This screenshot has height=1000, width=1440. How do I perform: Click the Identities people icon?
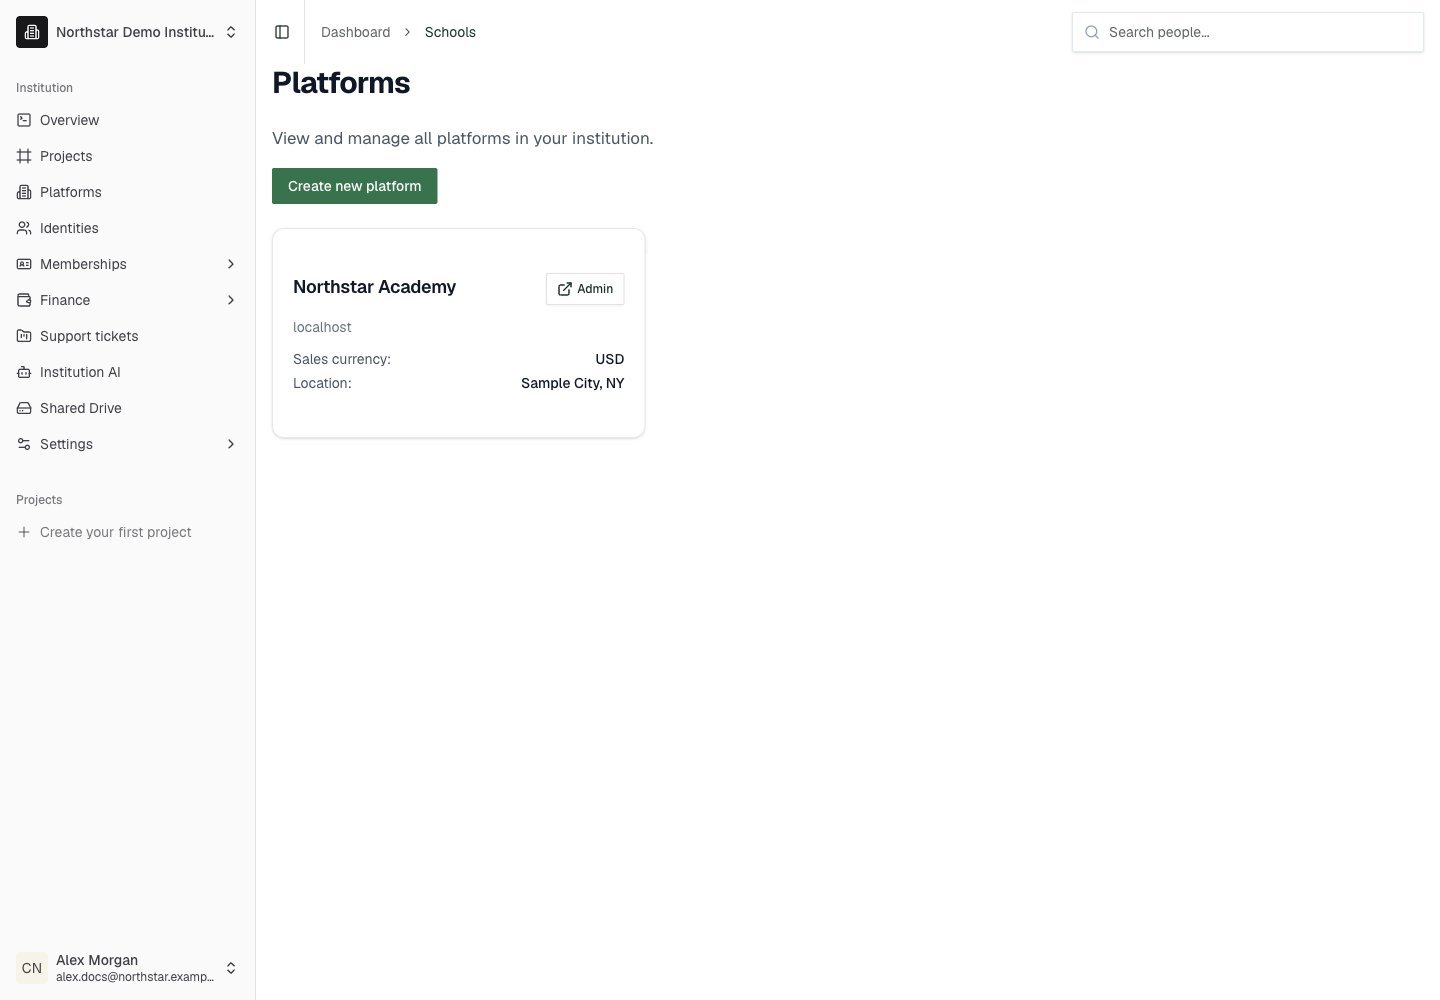(24, 228)
